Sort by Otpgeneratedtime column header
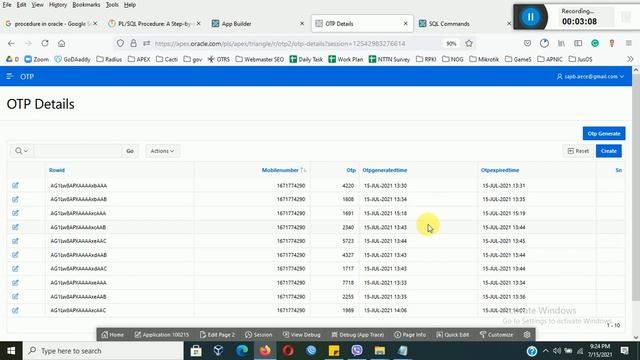The height and width of the screenshot is (360, 640). point(384,170)
